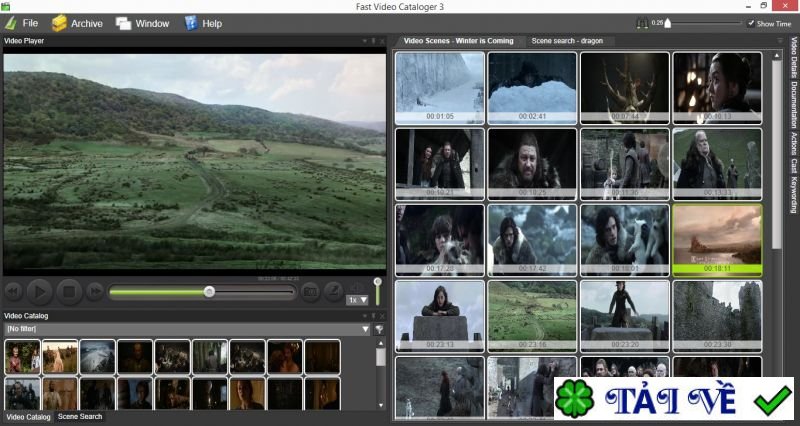
Task: Switch to Scene search - dragon tab
Action: coord(567,41)
